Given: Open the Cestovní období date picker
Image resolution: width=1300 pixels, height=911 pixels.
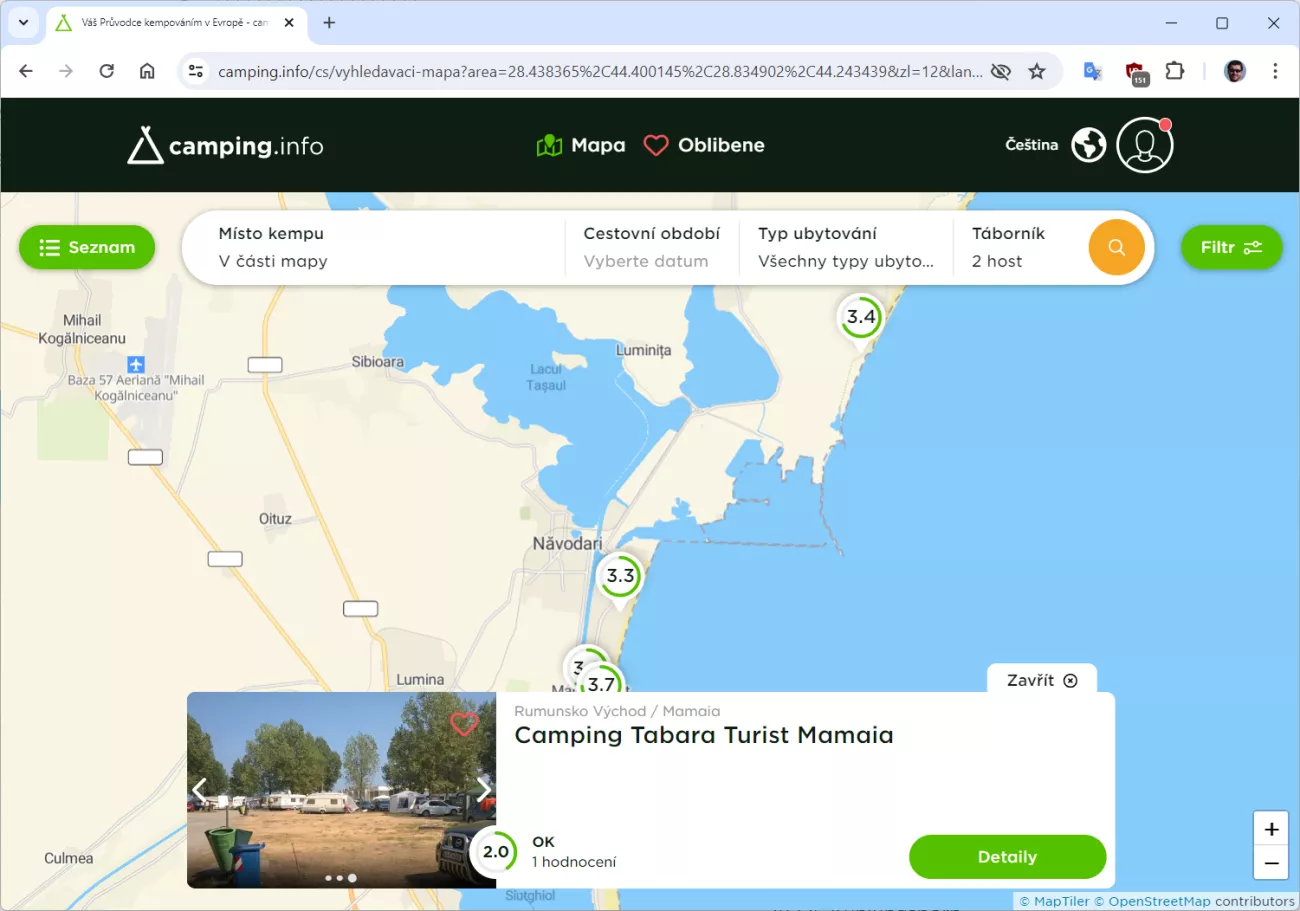Looking at the screenshot, I should (651, 247).
